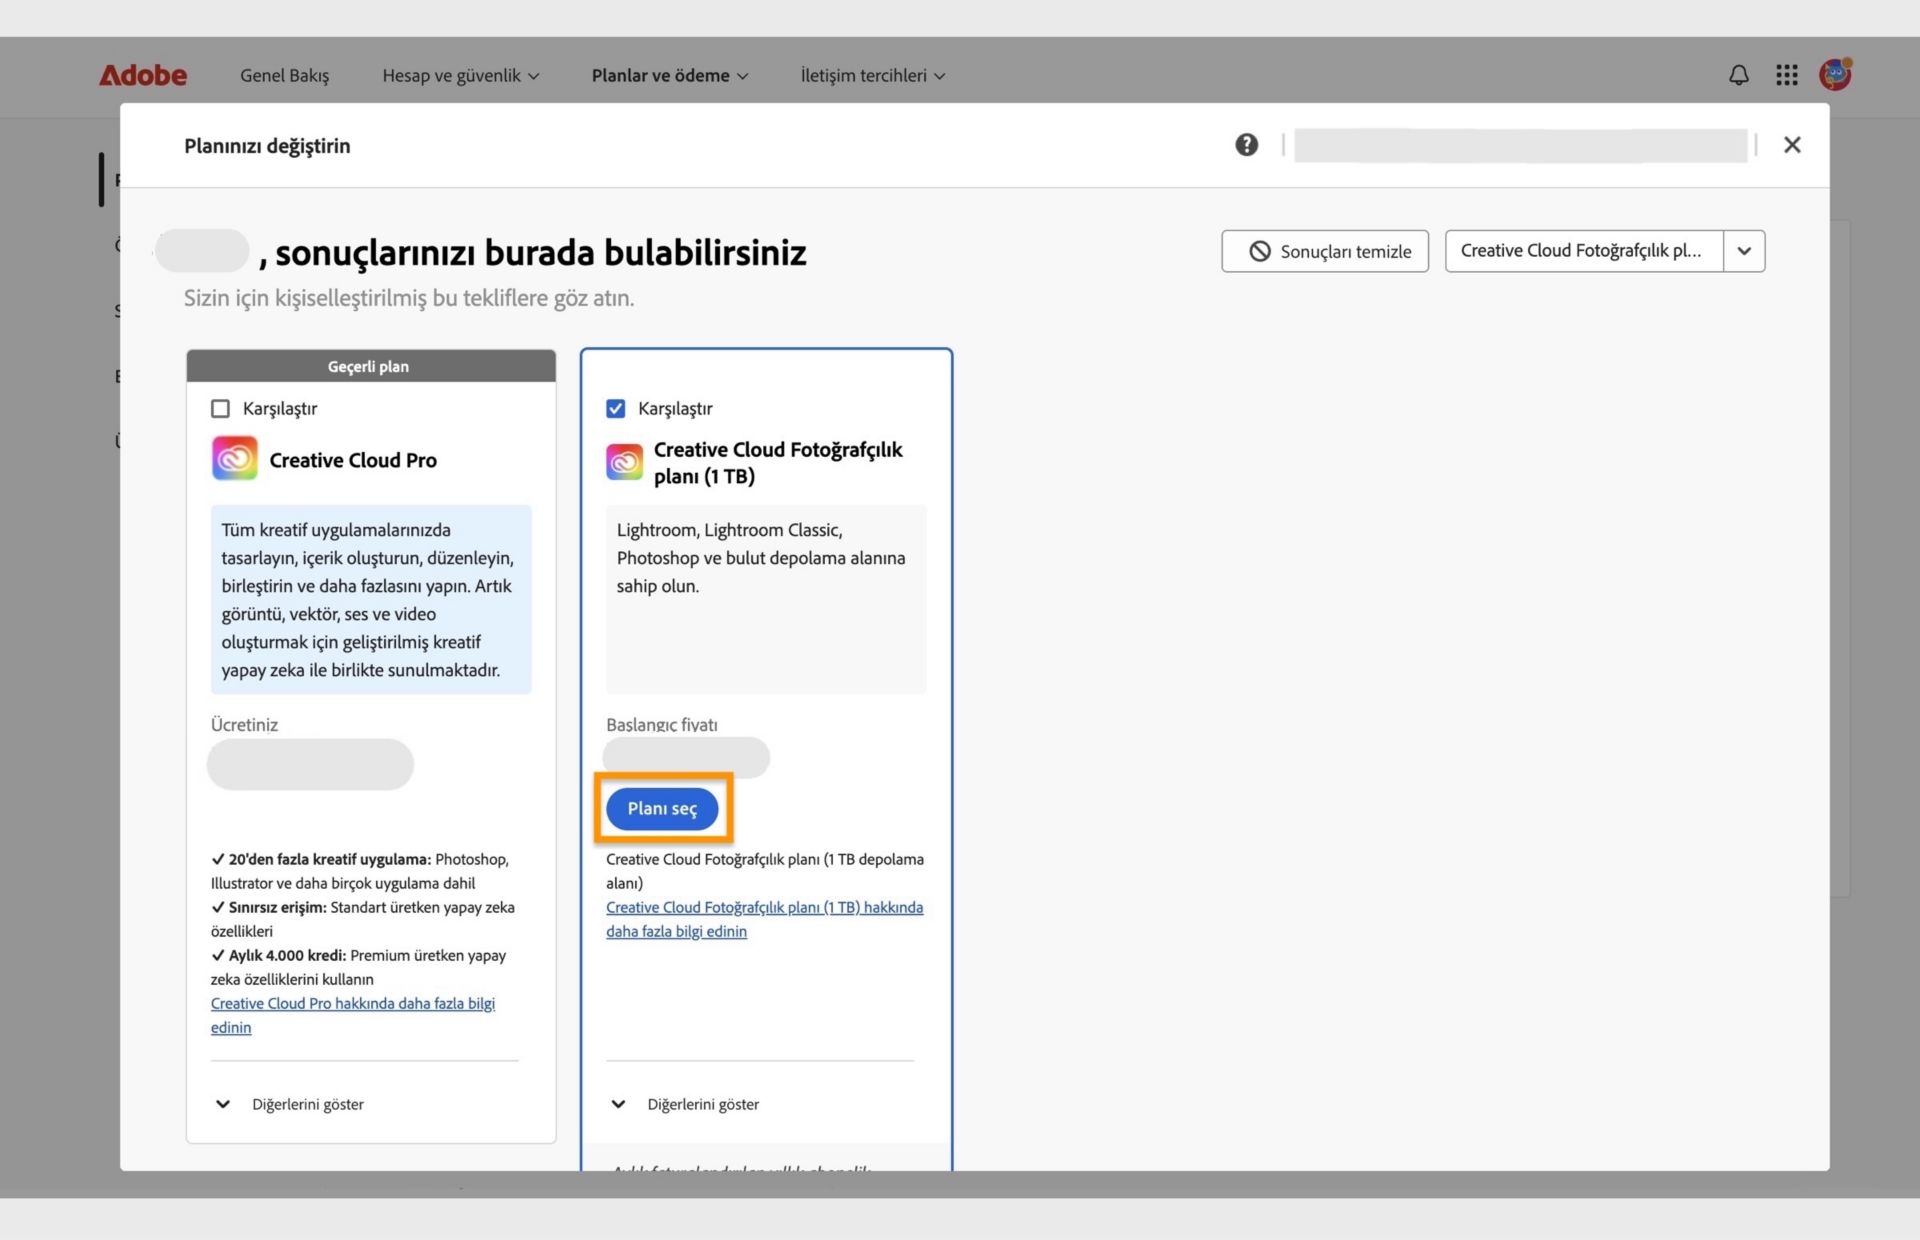
Task: Click the profile avatar icon
Action: [x=1835, y=74]
